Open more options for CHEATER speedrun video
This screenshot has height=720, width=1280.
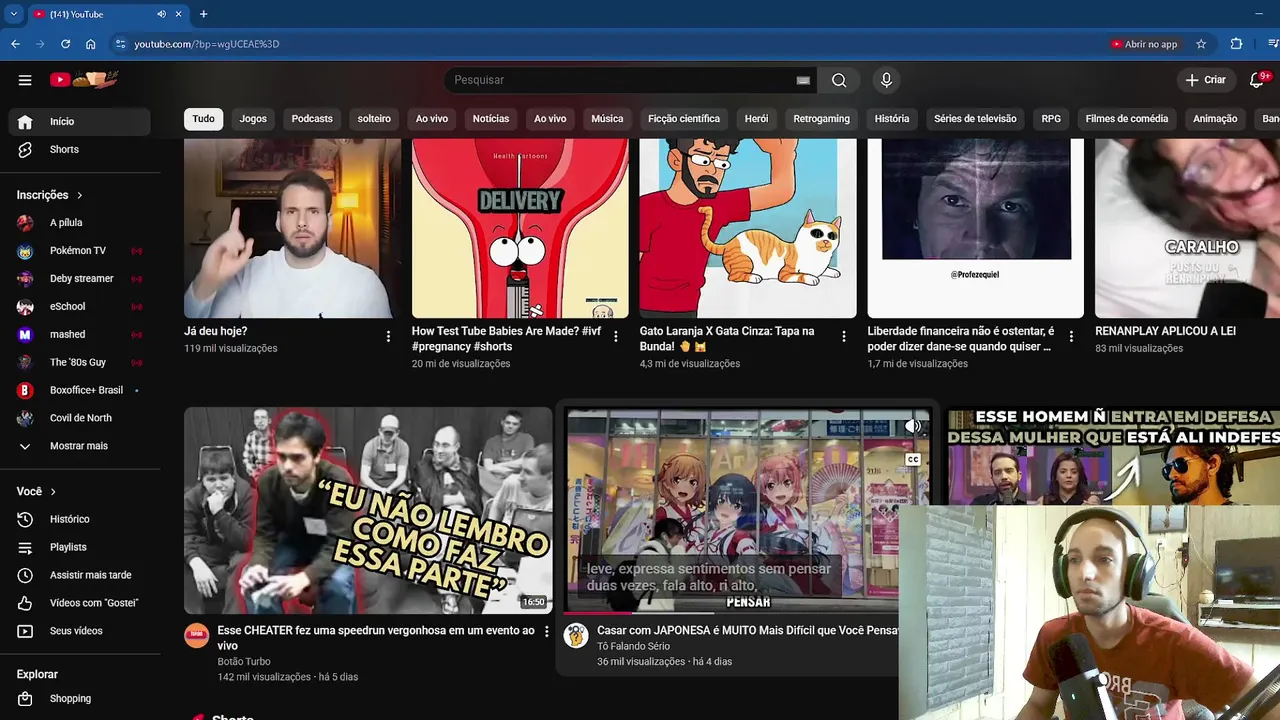[546, 632]
